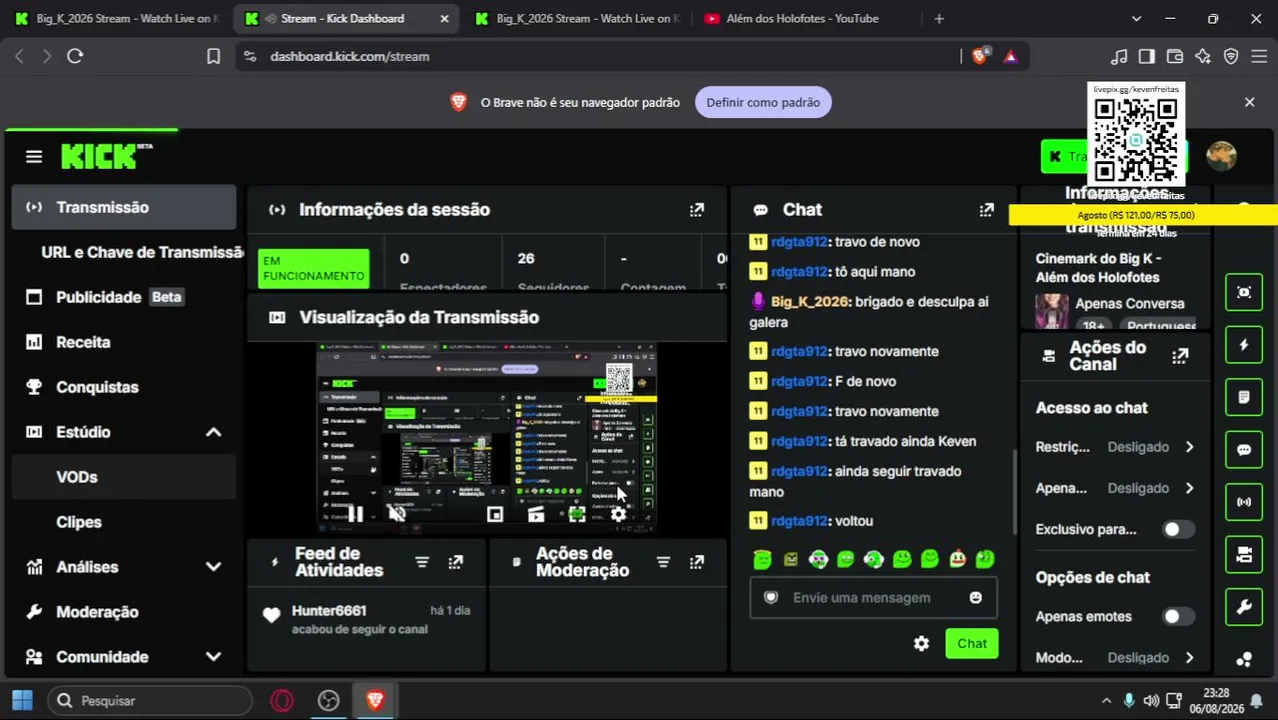This screenshot has height=720, width=1278.
Task: Toggle mini-player mode in stream preview
Action: (494, 514)
